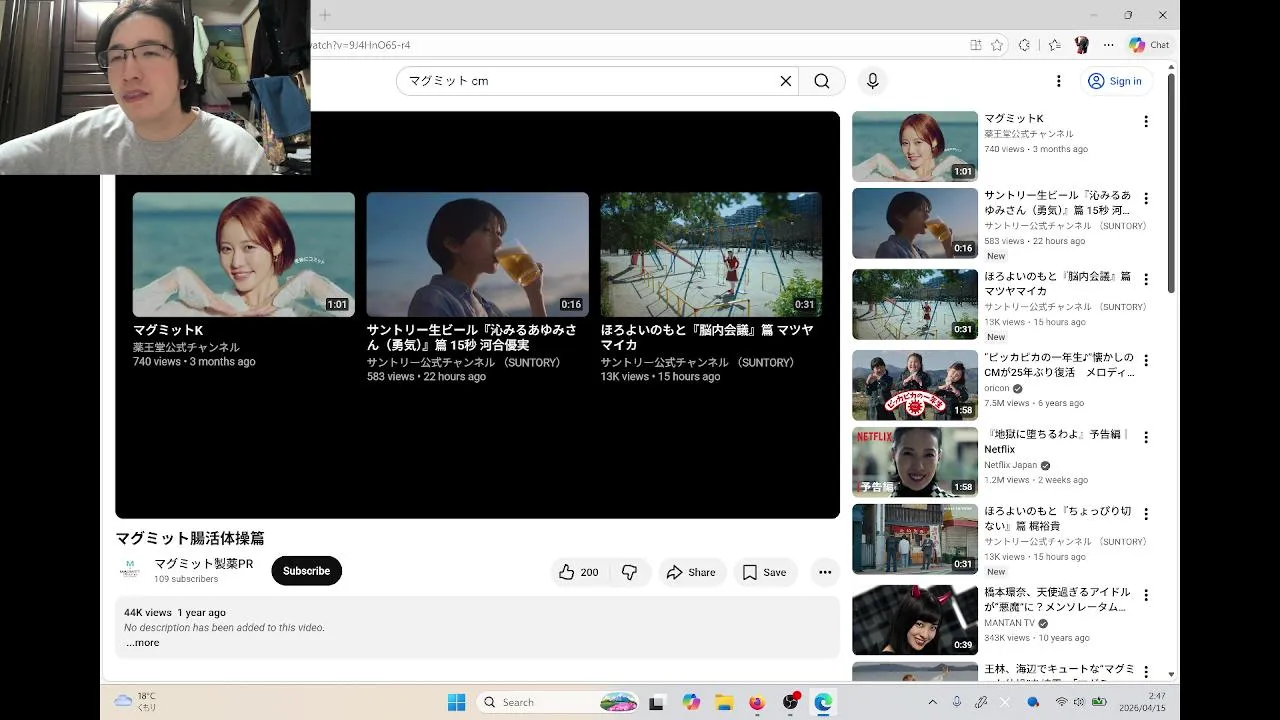Open Copilot Chat in Edge
The height and width of the screenshot is (720, 1280).
click(x=1149, y=45)
